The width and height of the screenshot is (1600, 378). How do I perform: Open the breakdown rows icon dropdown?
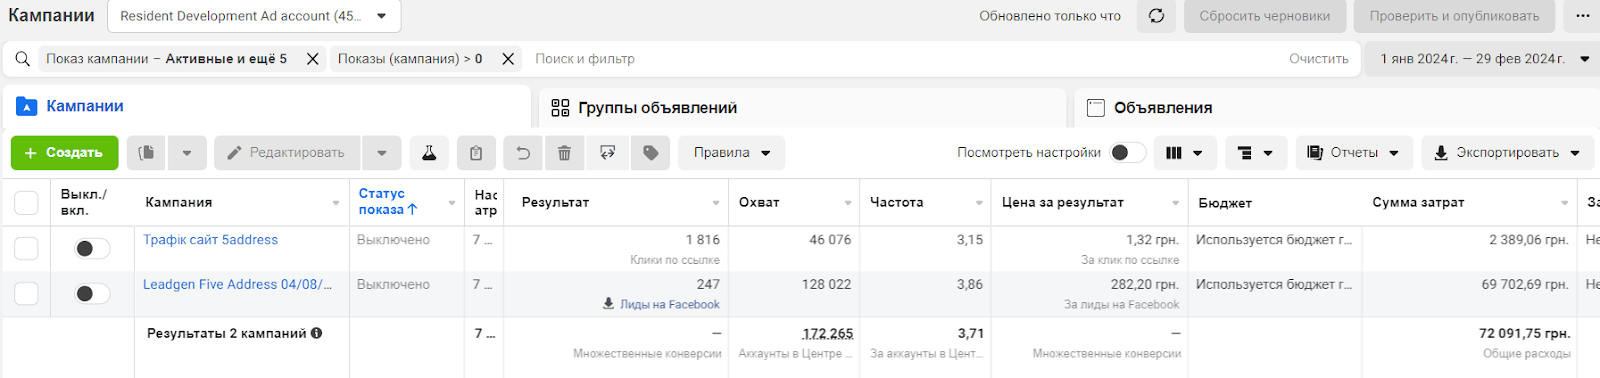tap(1256, 153)
